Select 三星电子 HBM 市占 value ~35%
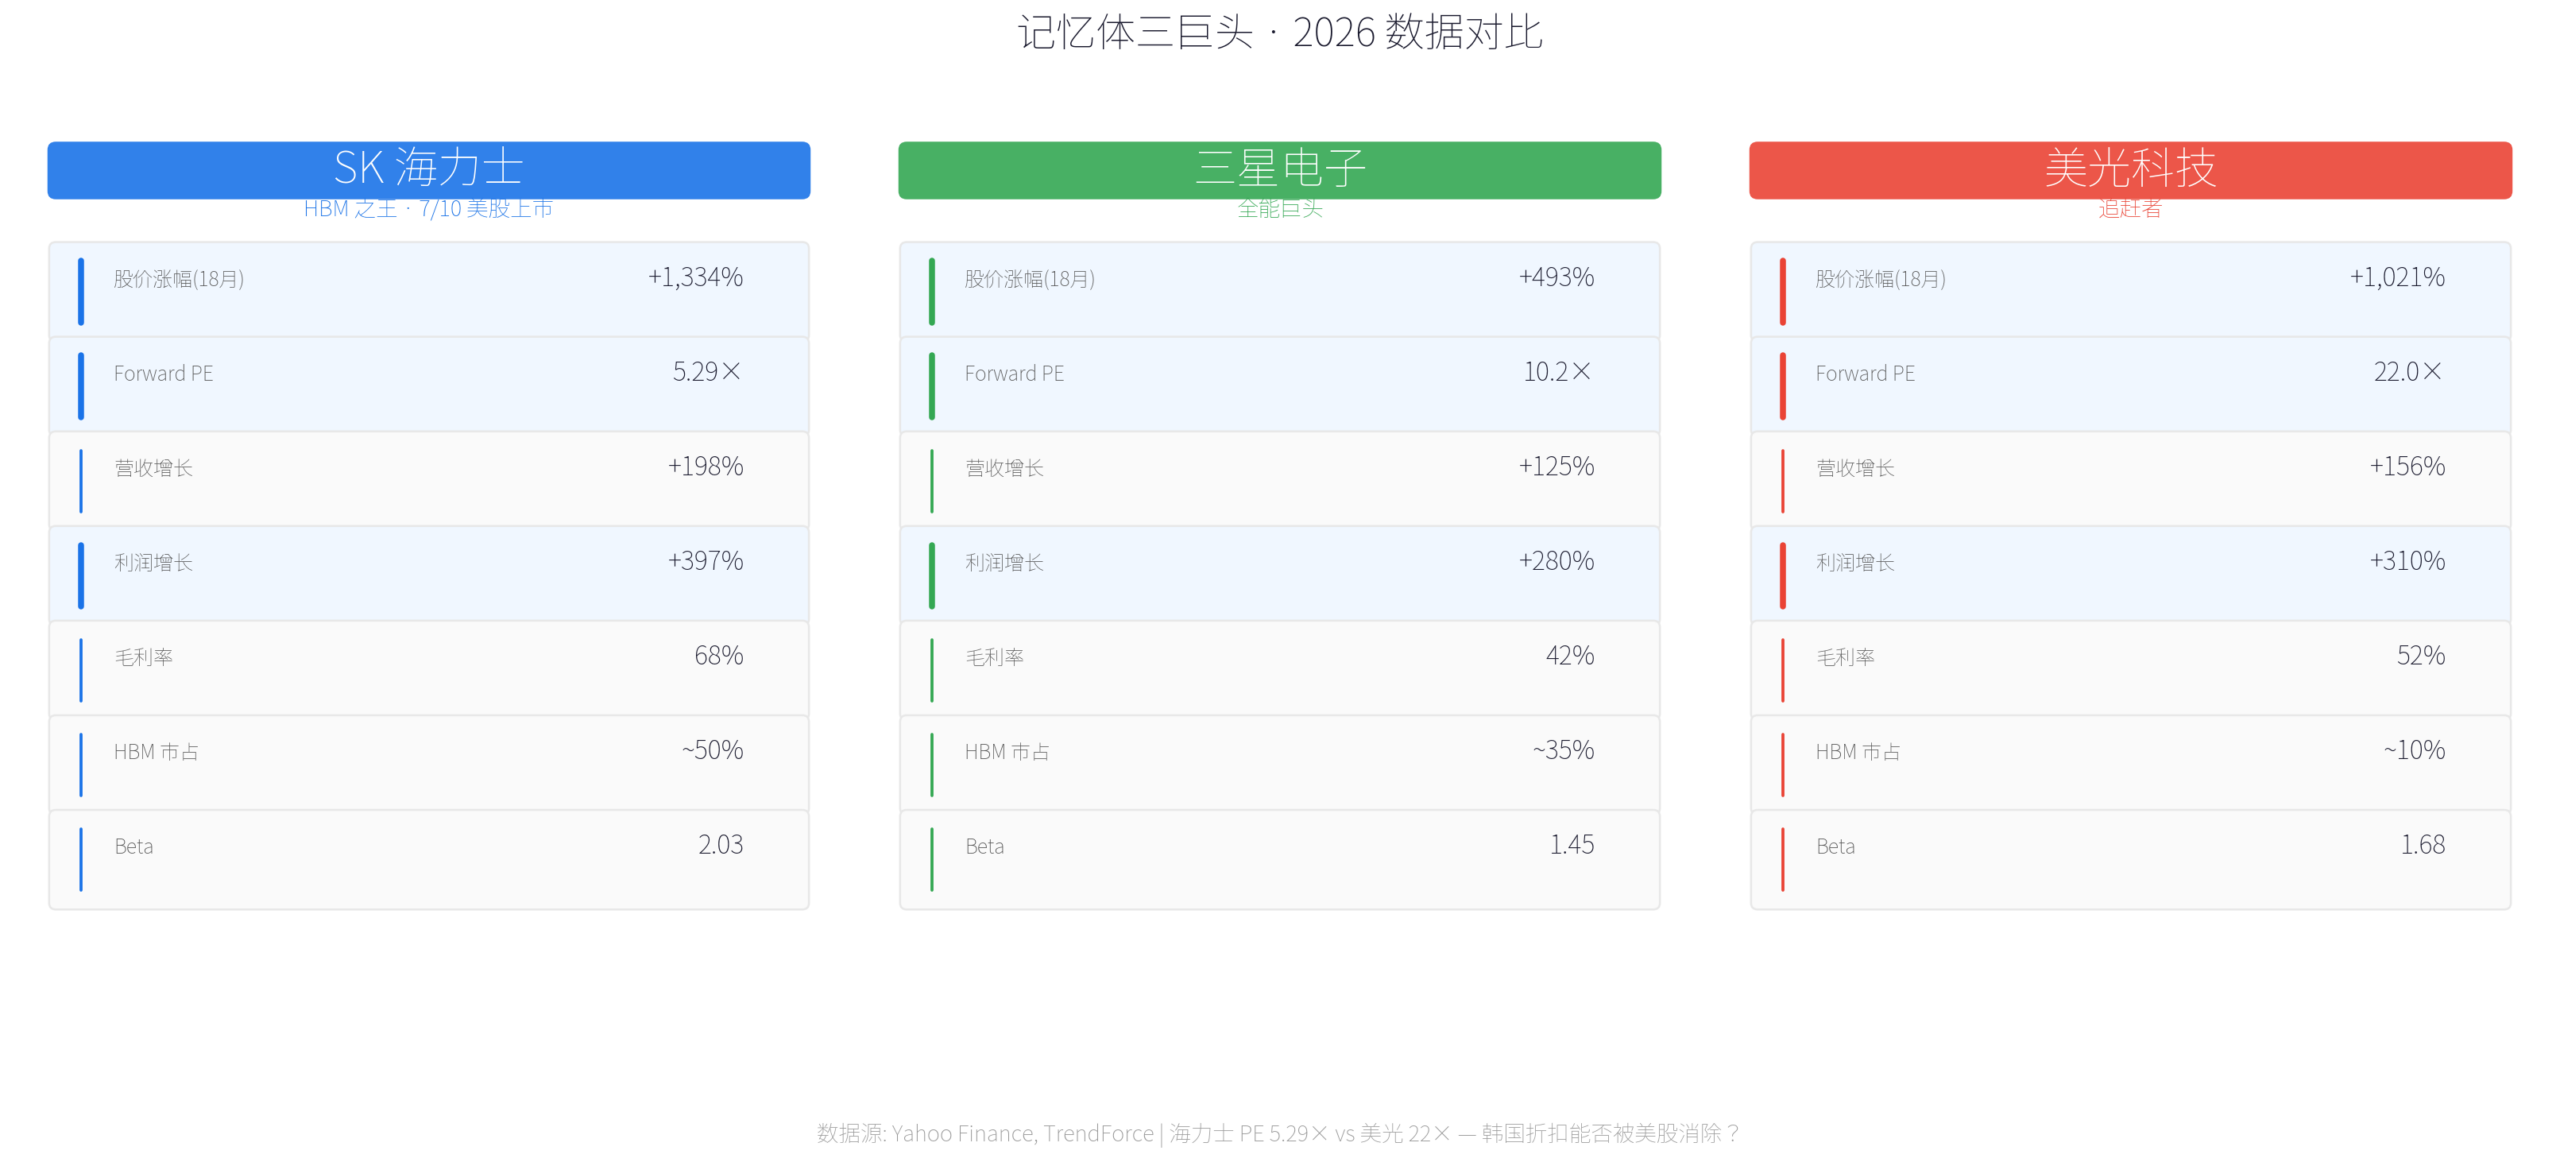Viewport: 2560px width, 1162px height. [1563, 750]
